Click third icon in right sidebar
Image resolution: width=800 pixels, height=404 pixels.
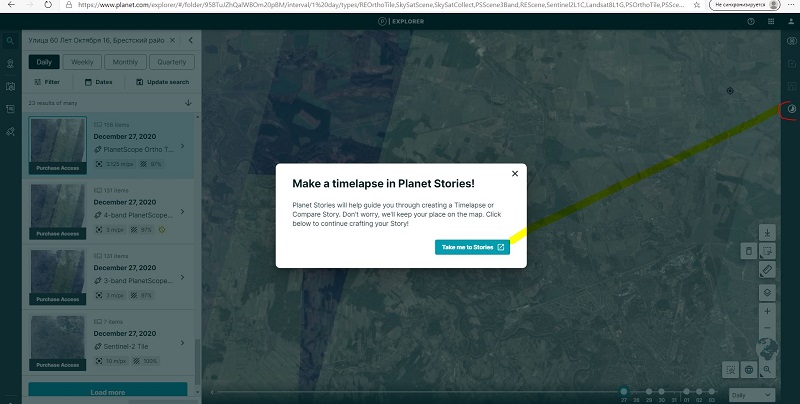(792, 86)
